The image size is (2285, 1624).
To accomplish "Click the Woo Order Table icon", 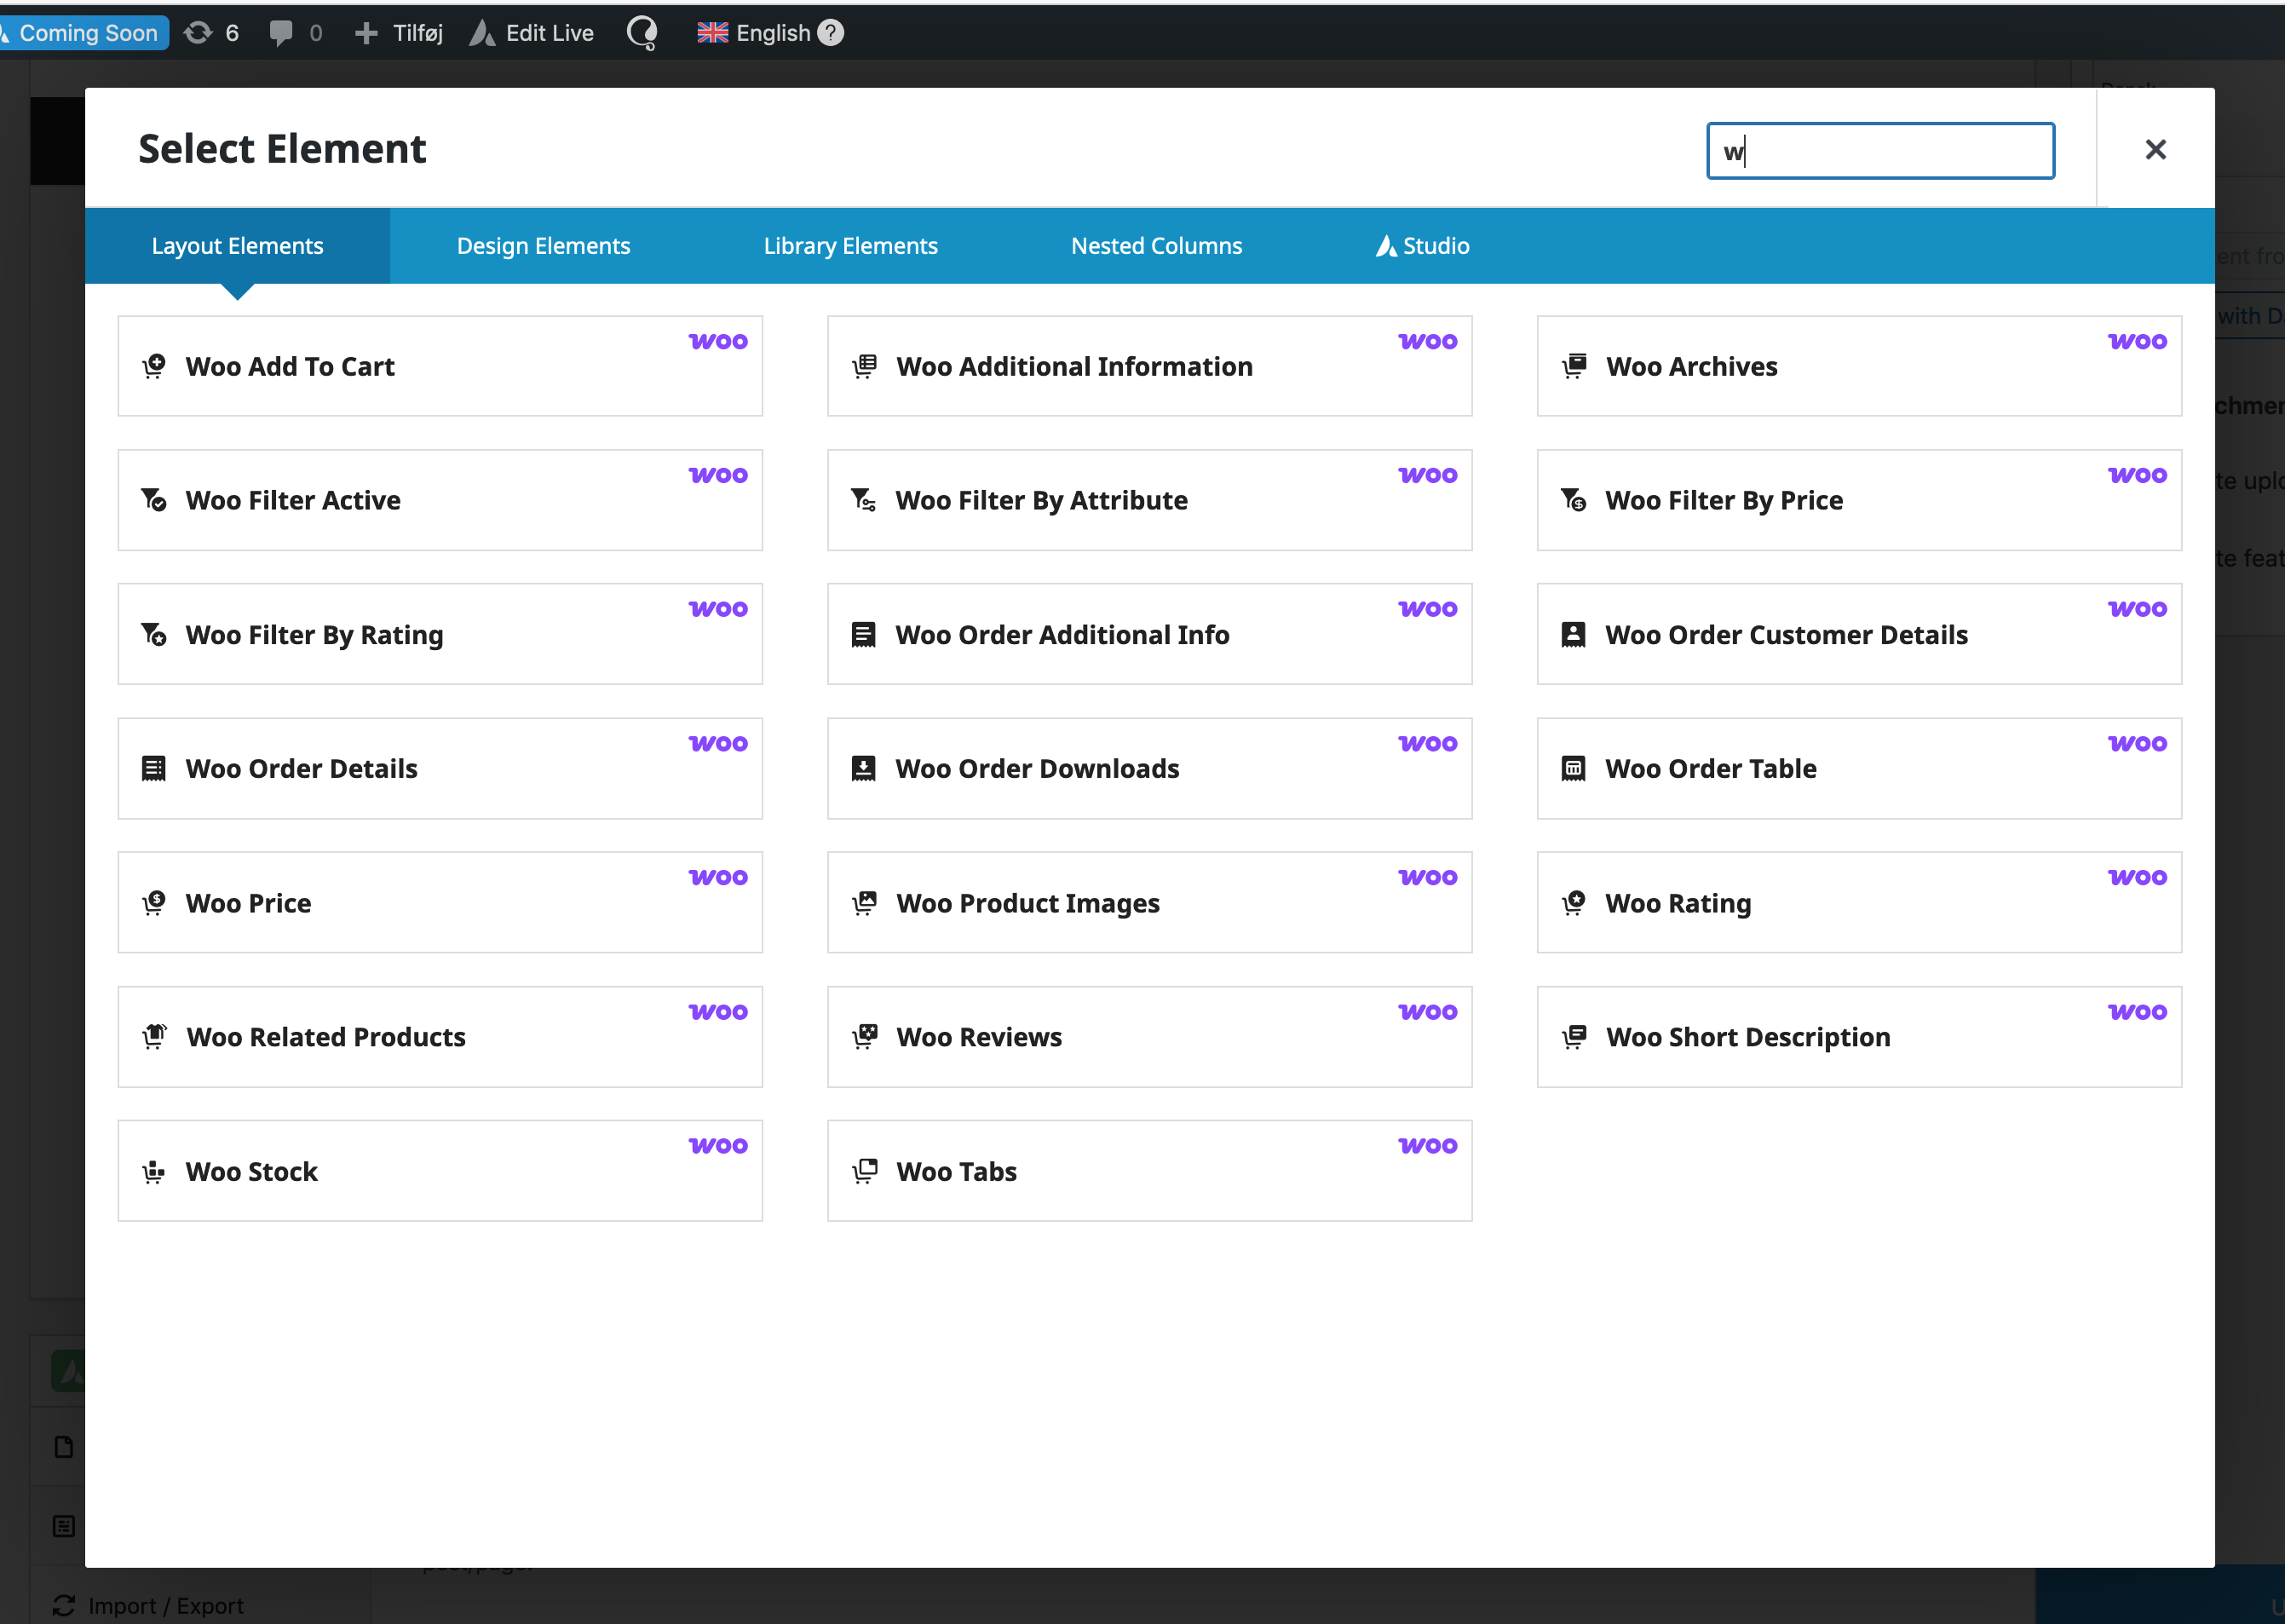I will [x=1573, y=769].
